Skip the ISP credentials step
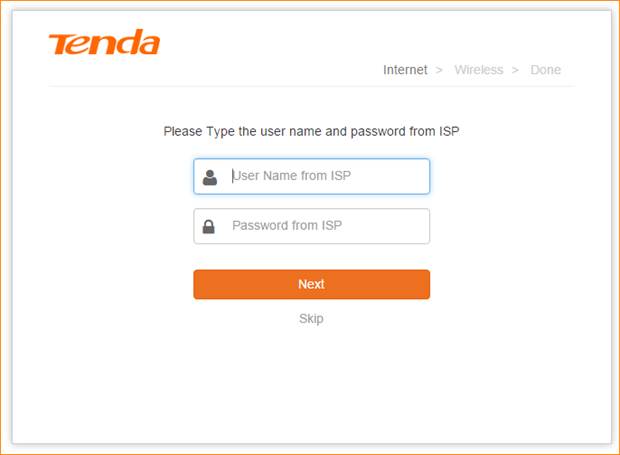Image resolution: width=620 pixels, height=455 pixels. pos(311,319)
